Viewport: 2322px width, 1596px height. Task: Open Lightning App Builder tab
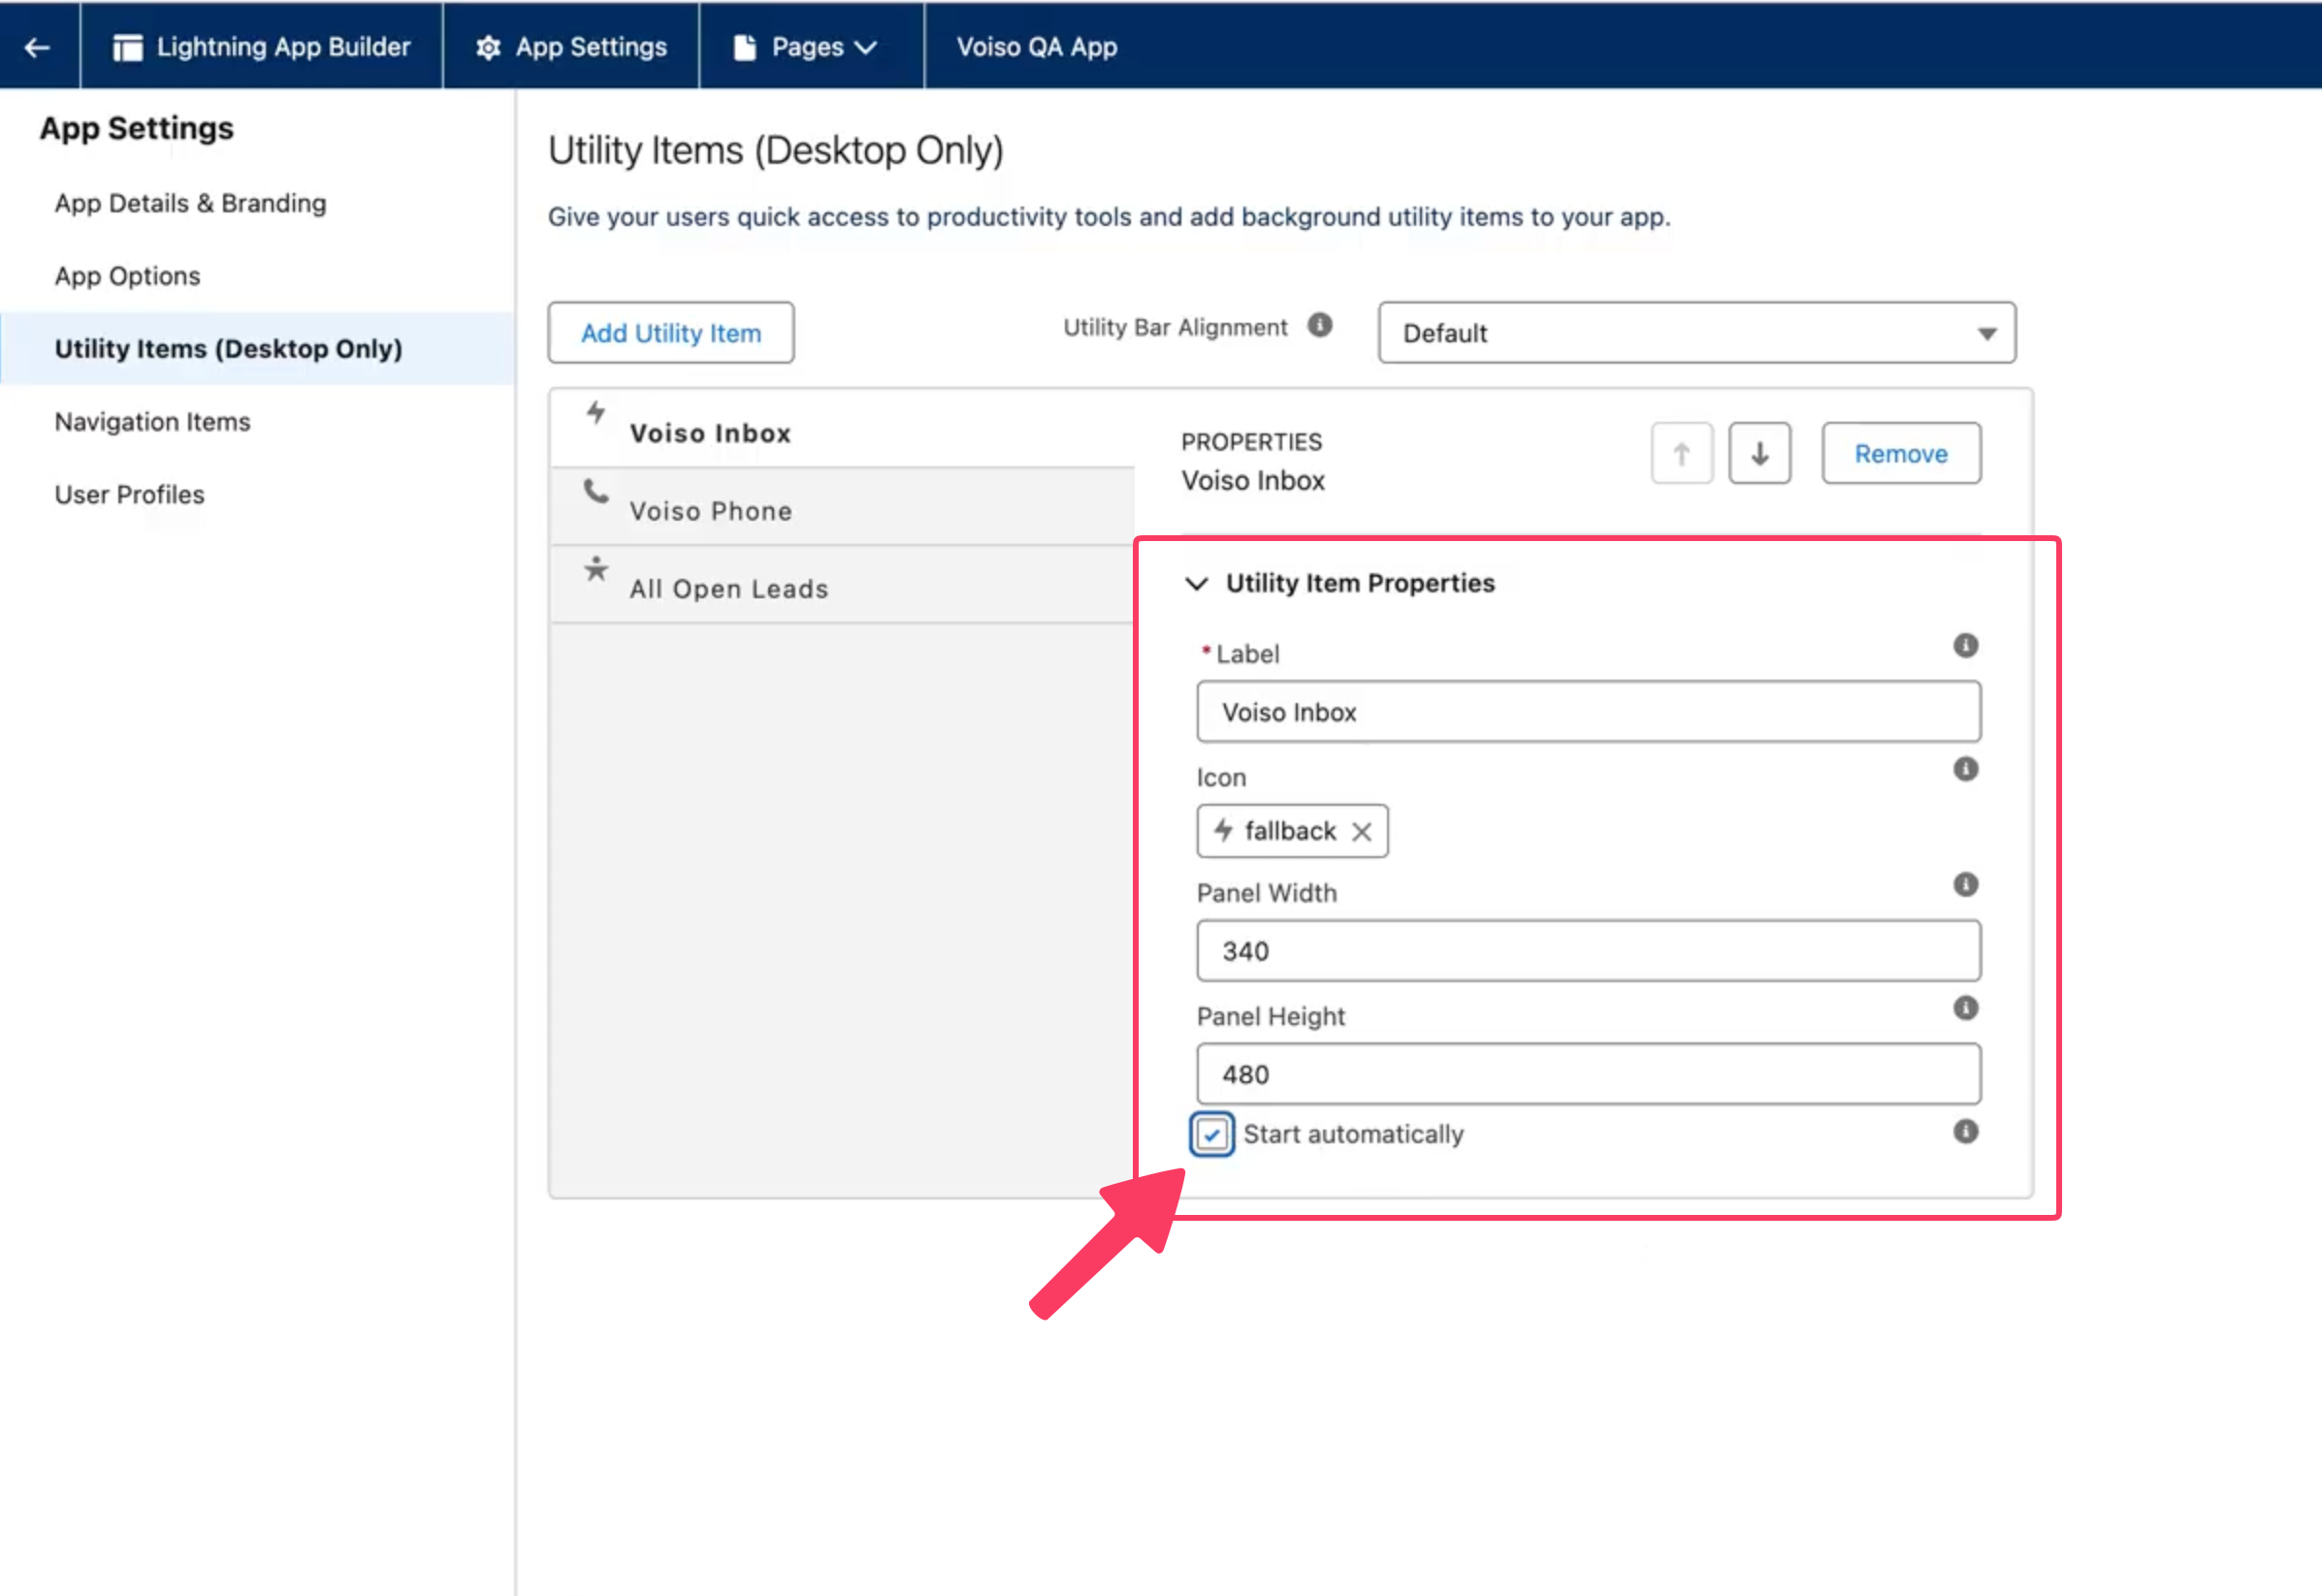(x=261, y=47)
